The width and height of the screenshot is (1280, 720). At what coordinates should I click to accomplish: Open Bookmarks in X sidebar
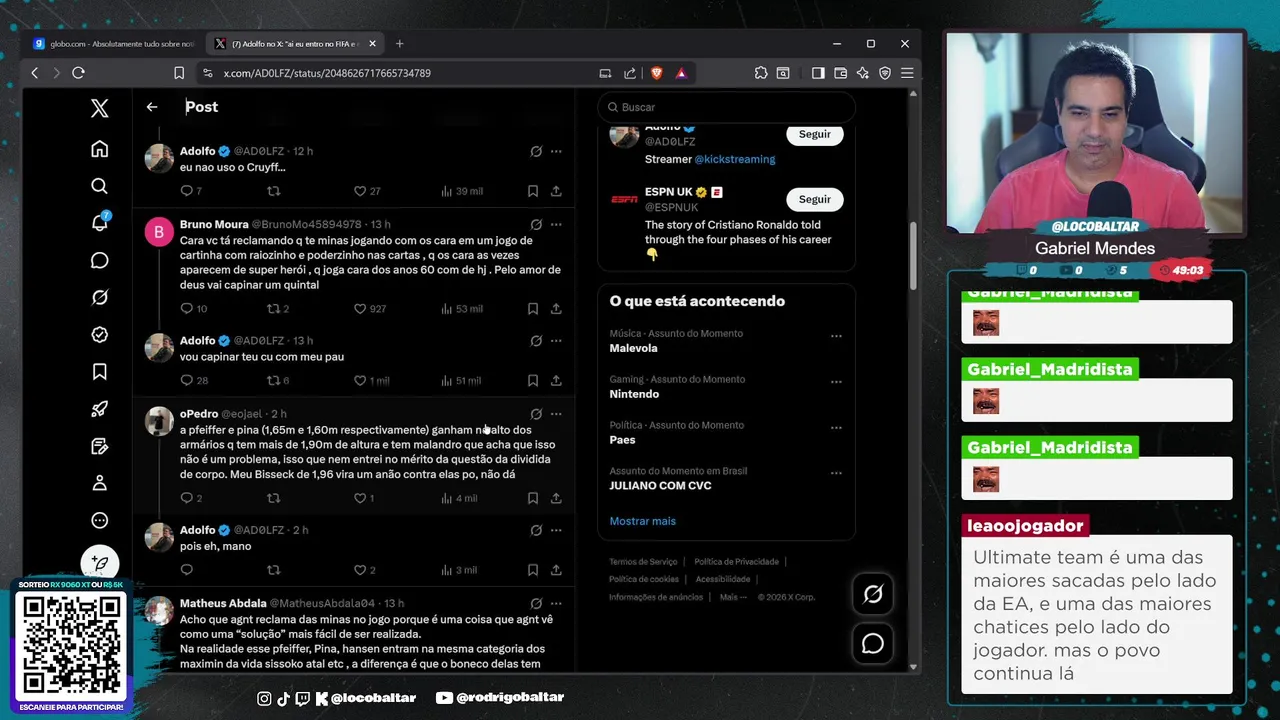pyautogui.click(x=99, y=372)
